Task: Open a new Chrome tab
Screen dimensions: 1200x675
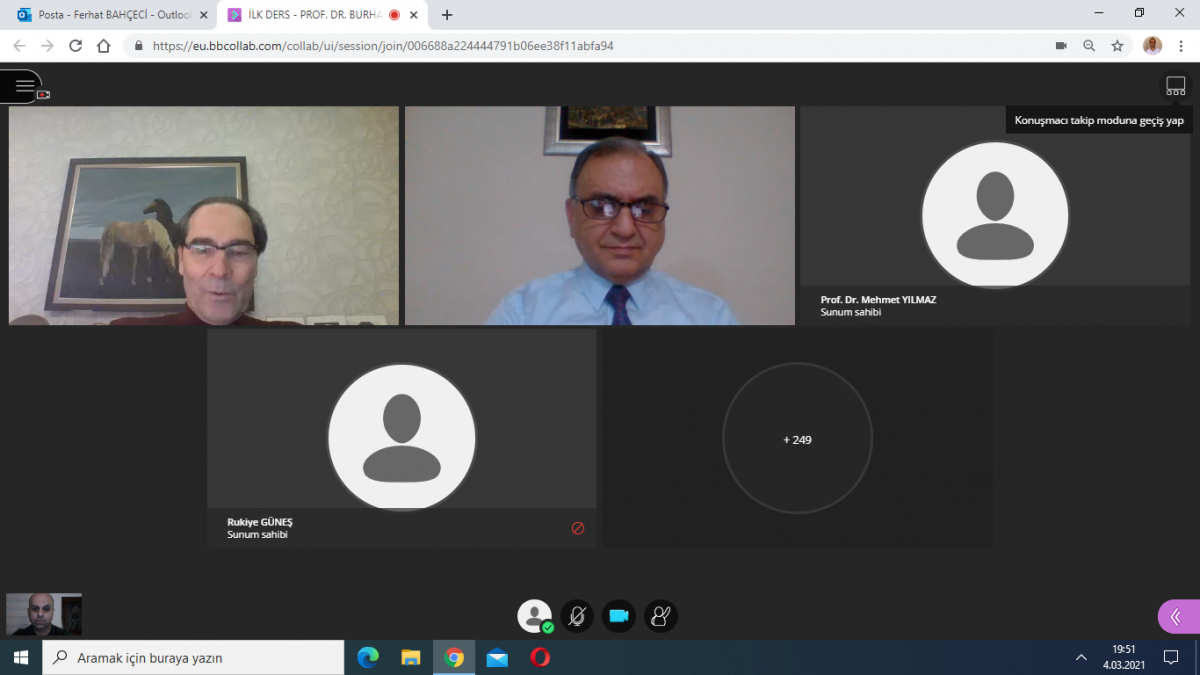Action: coord(447,15)
